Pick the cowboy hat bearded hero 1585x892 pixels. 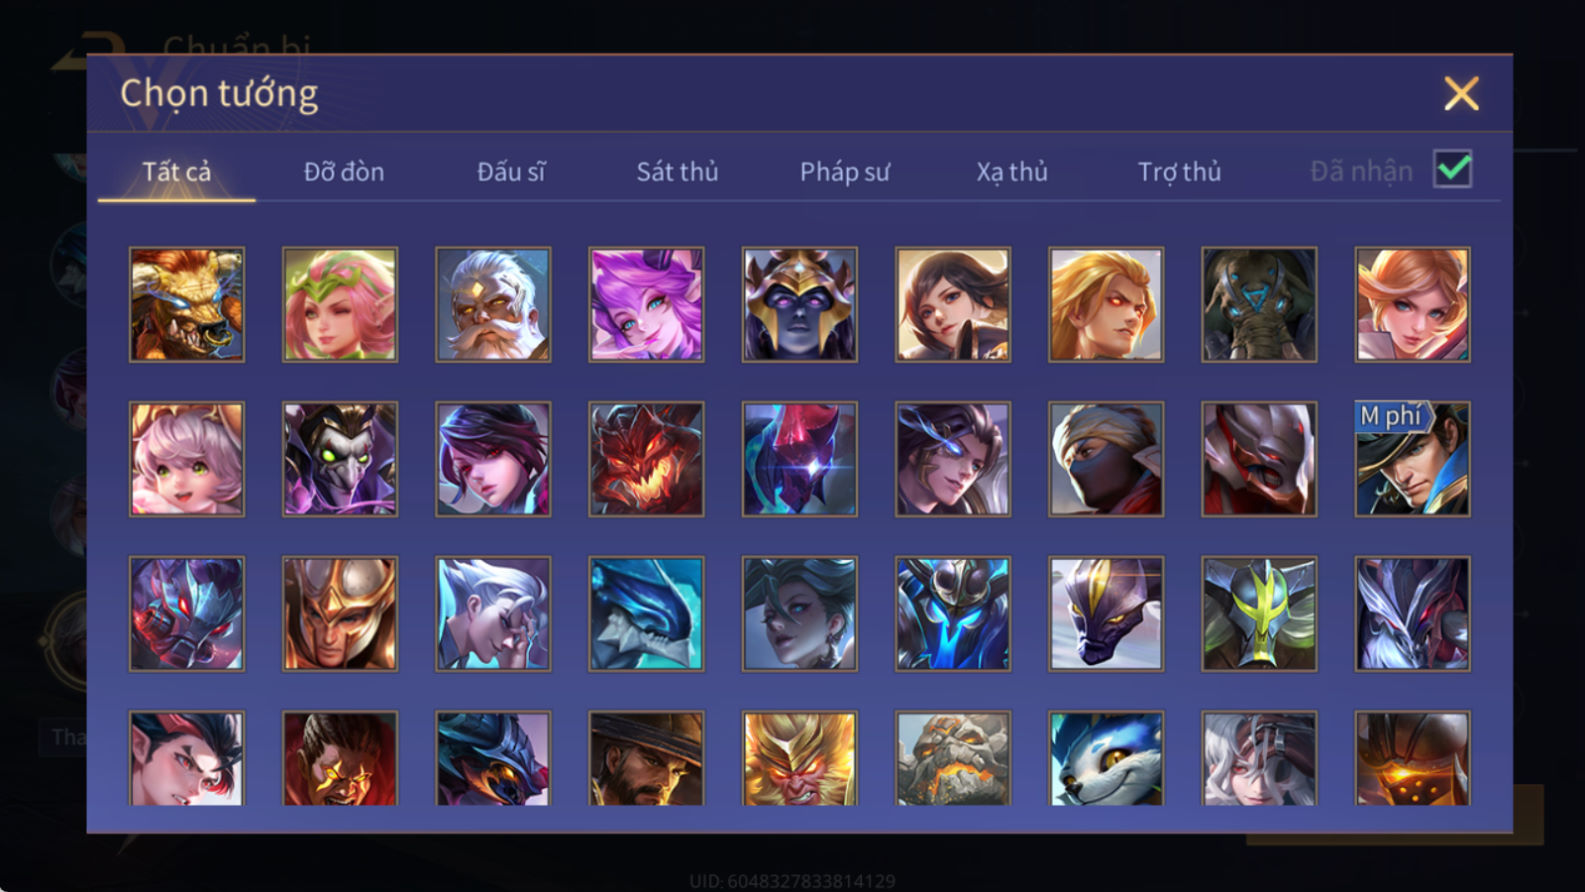pos(646,758)
